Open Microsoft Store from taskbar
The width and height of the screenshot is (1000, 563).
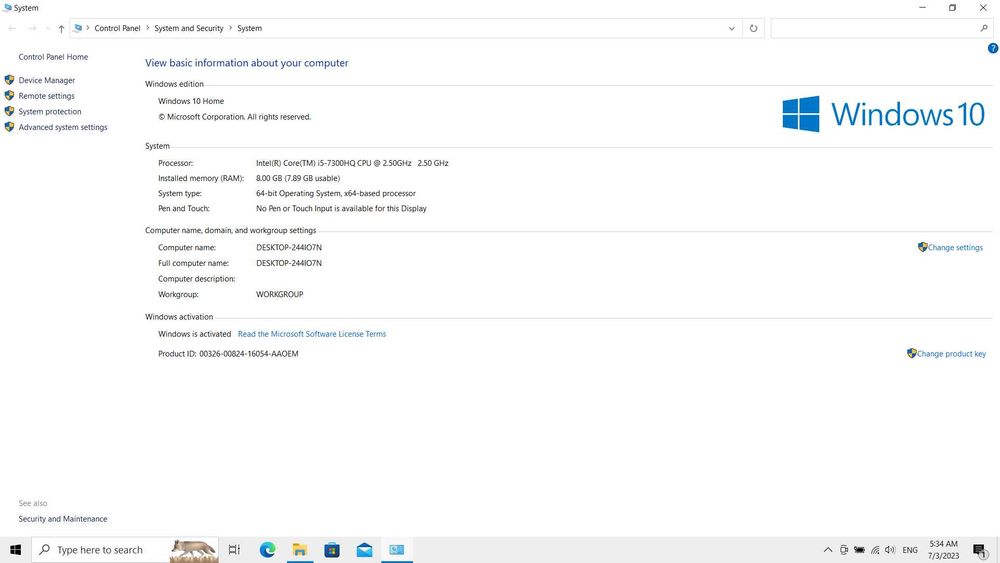332,550
